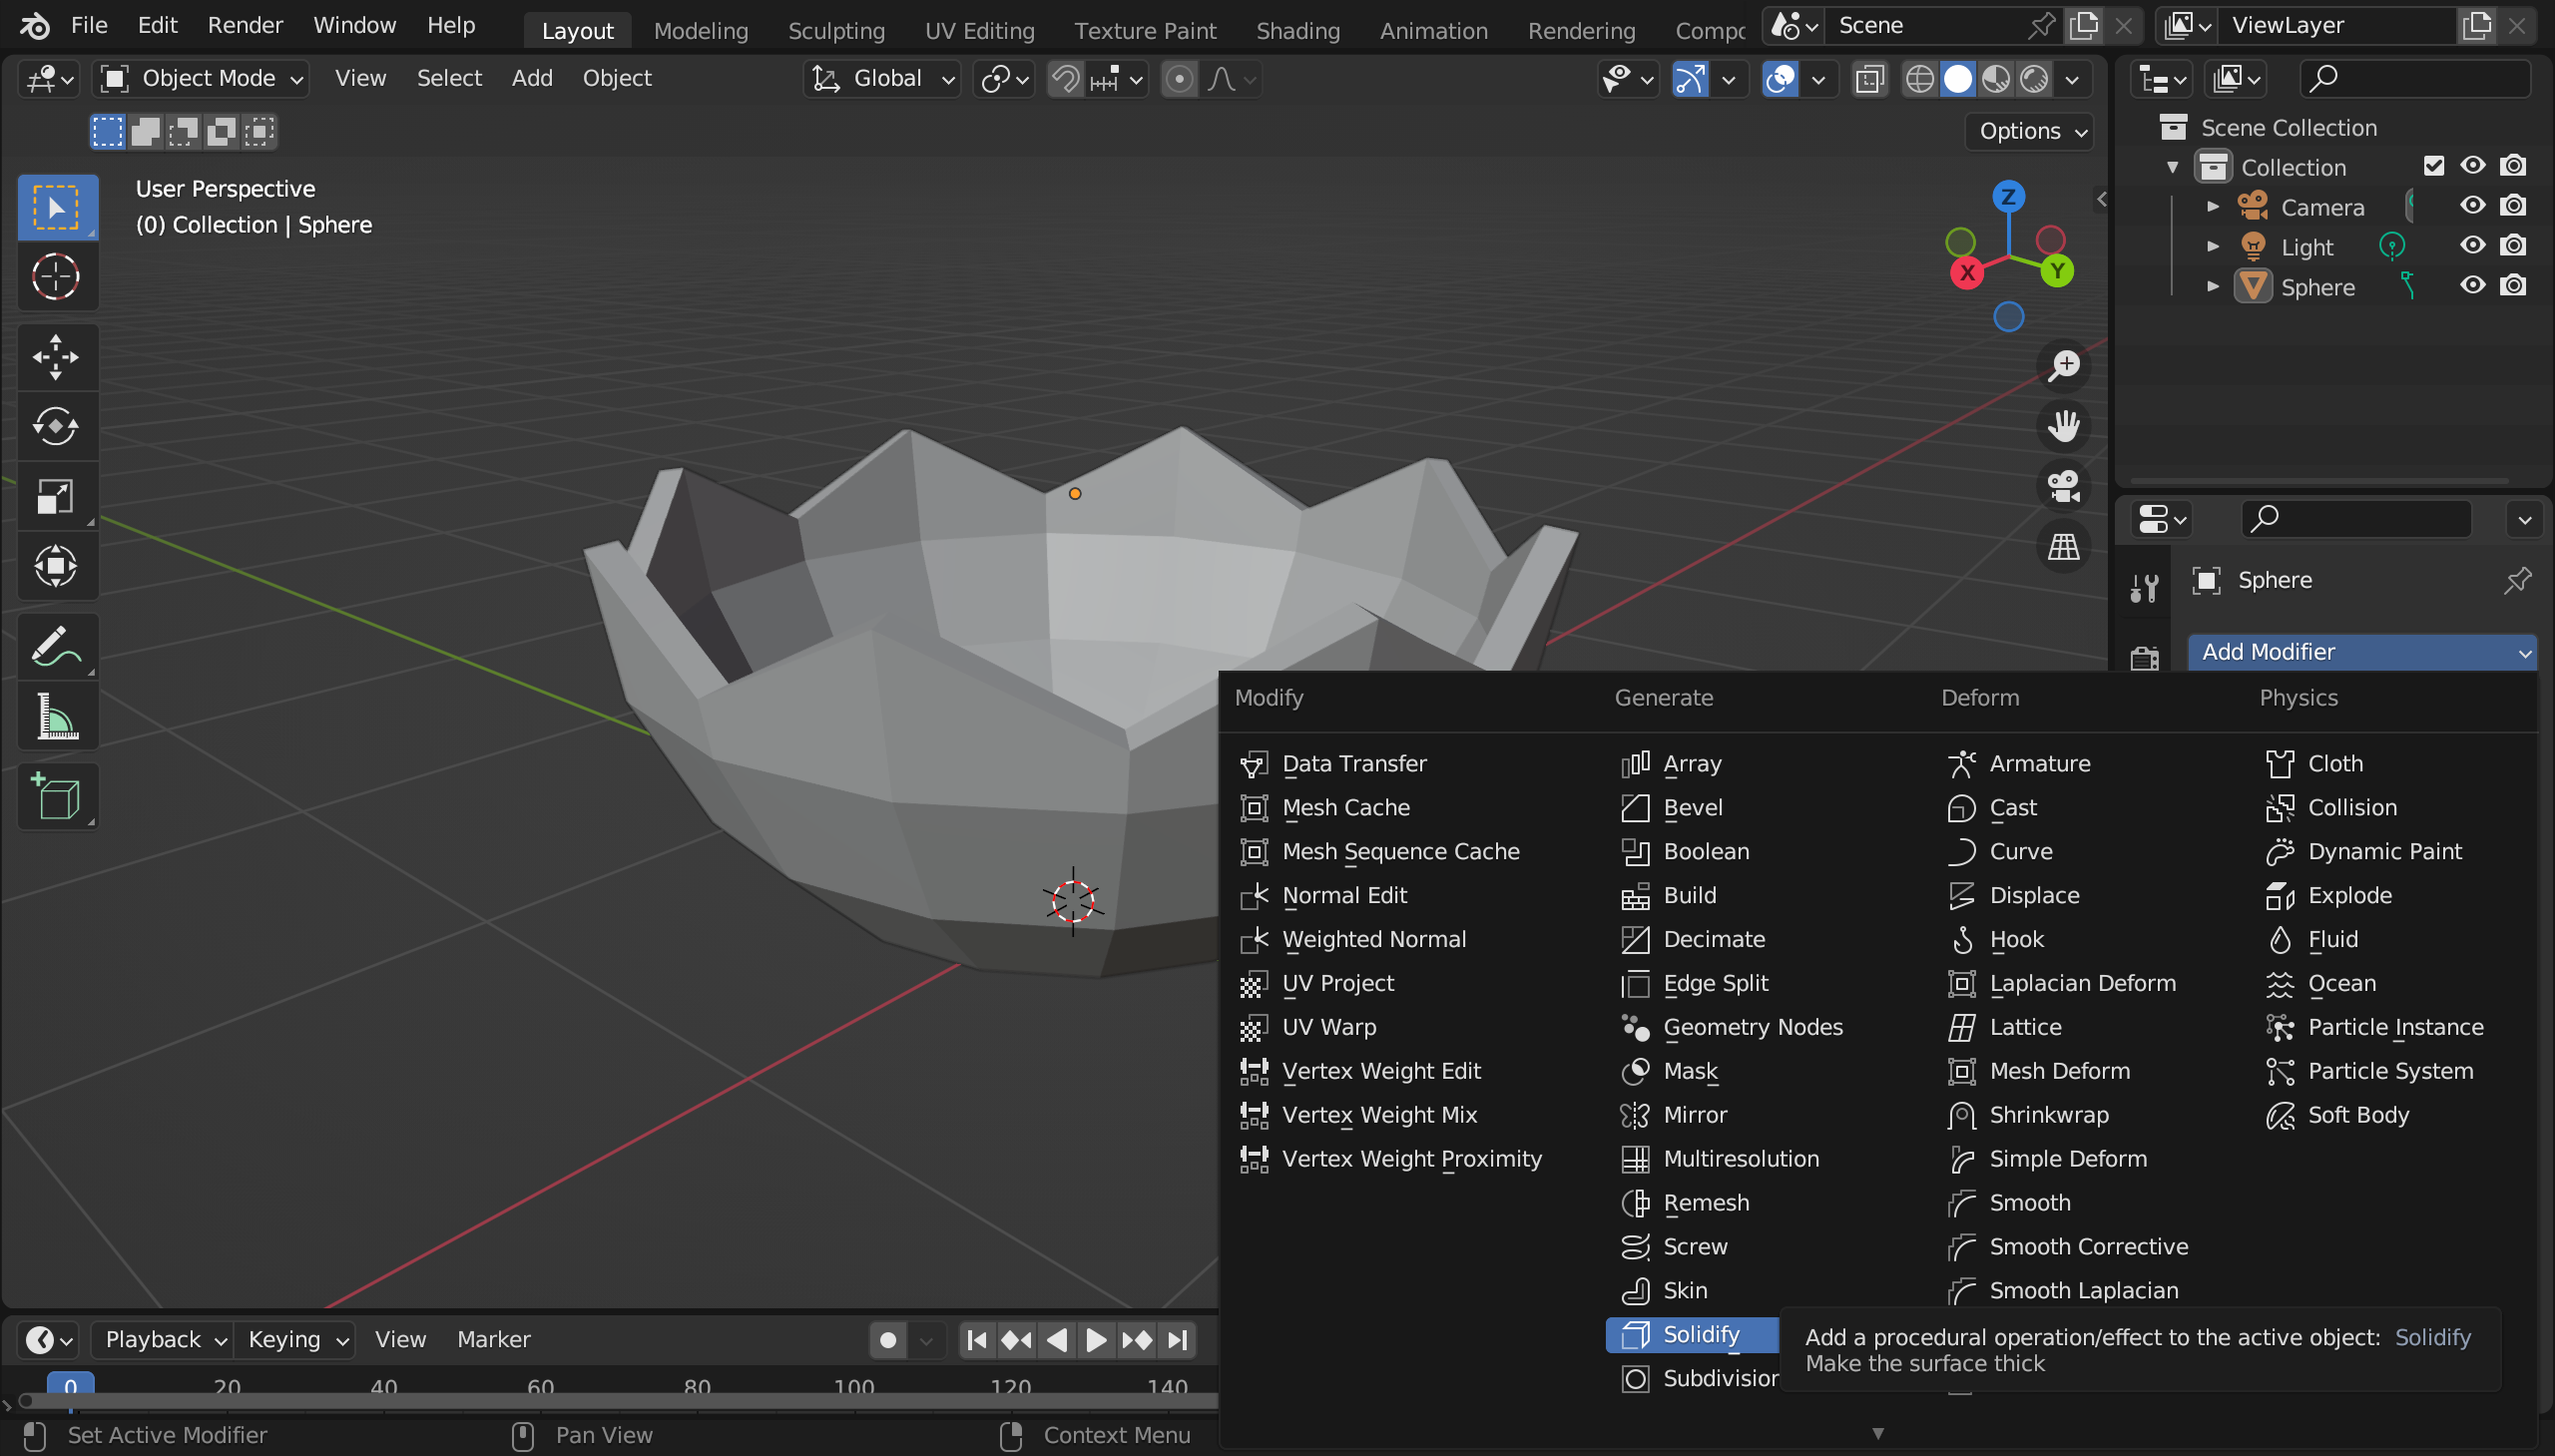Enable auto keying record button
Screen dimensions: 2555x1456
[887, 1340]
